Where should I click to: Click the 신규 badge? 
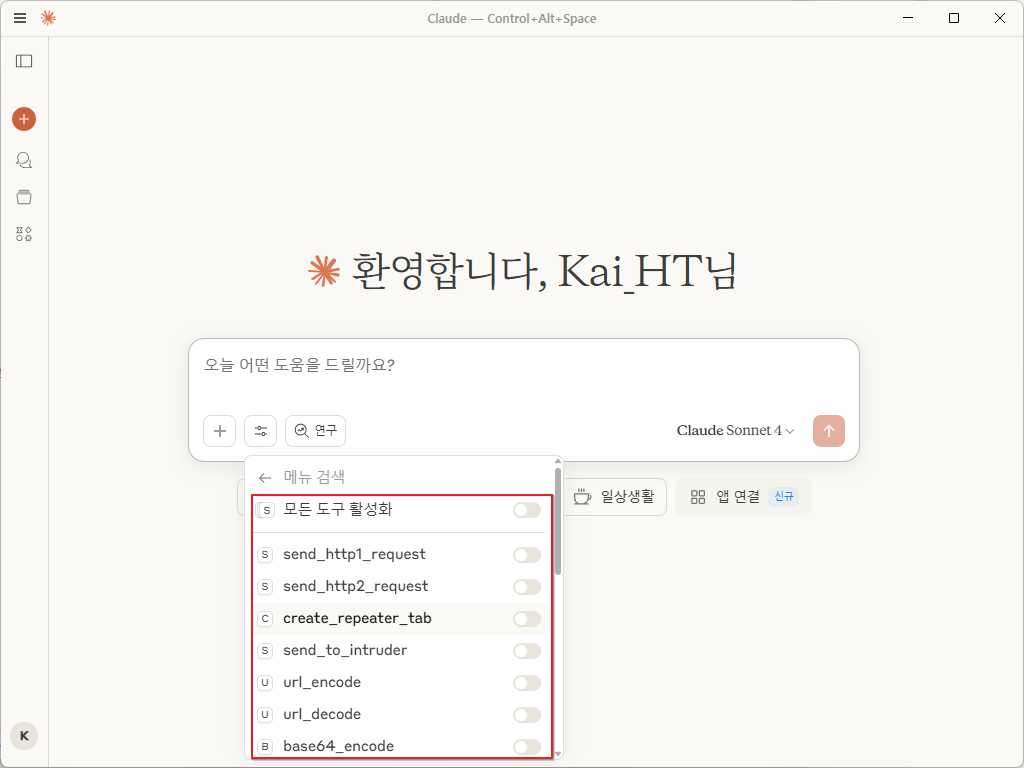[784, 497]
